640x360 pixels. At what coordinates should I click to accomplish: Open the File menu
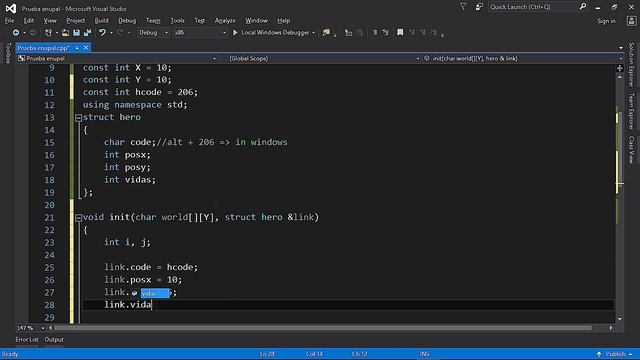(x=9, y=20)
